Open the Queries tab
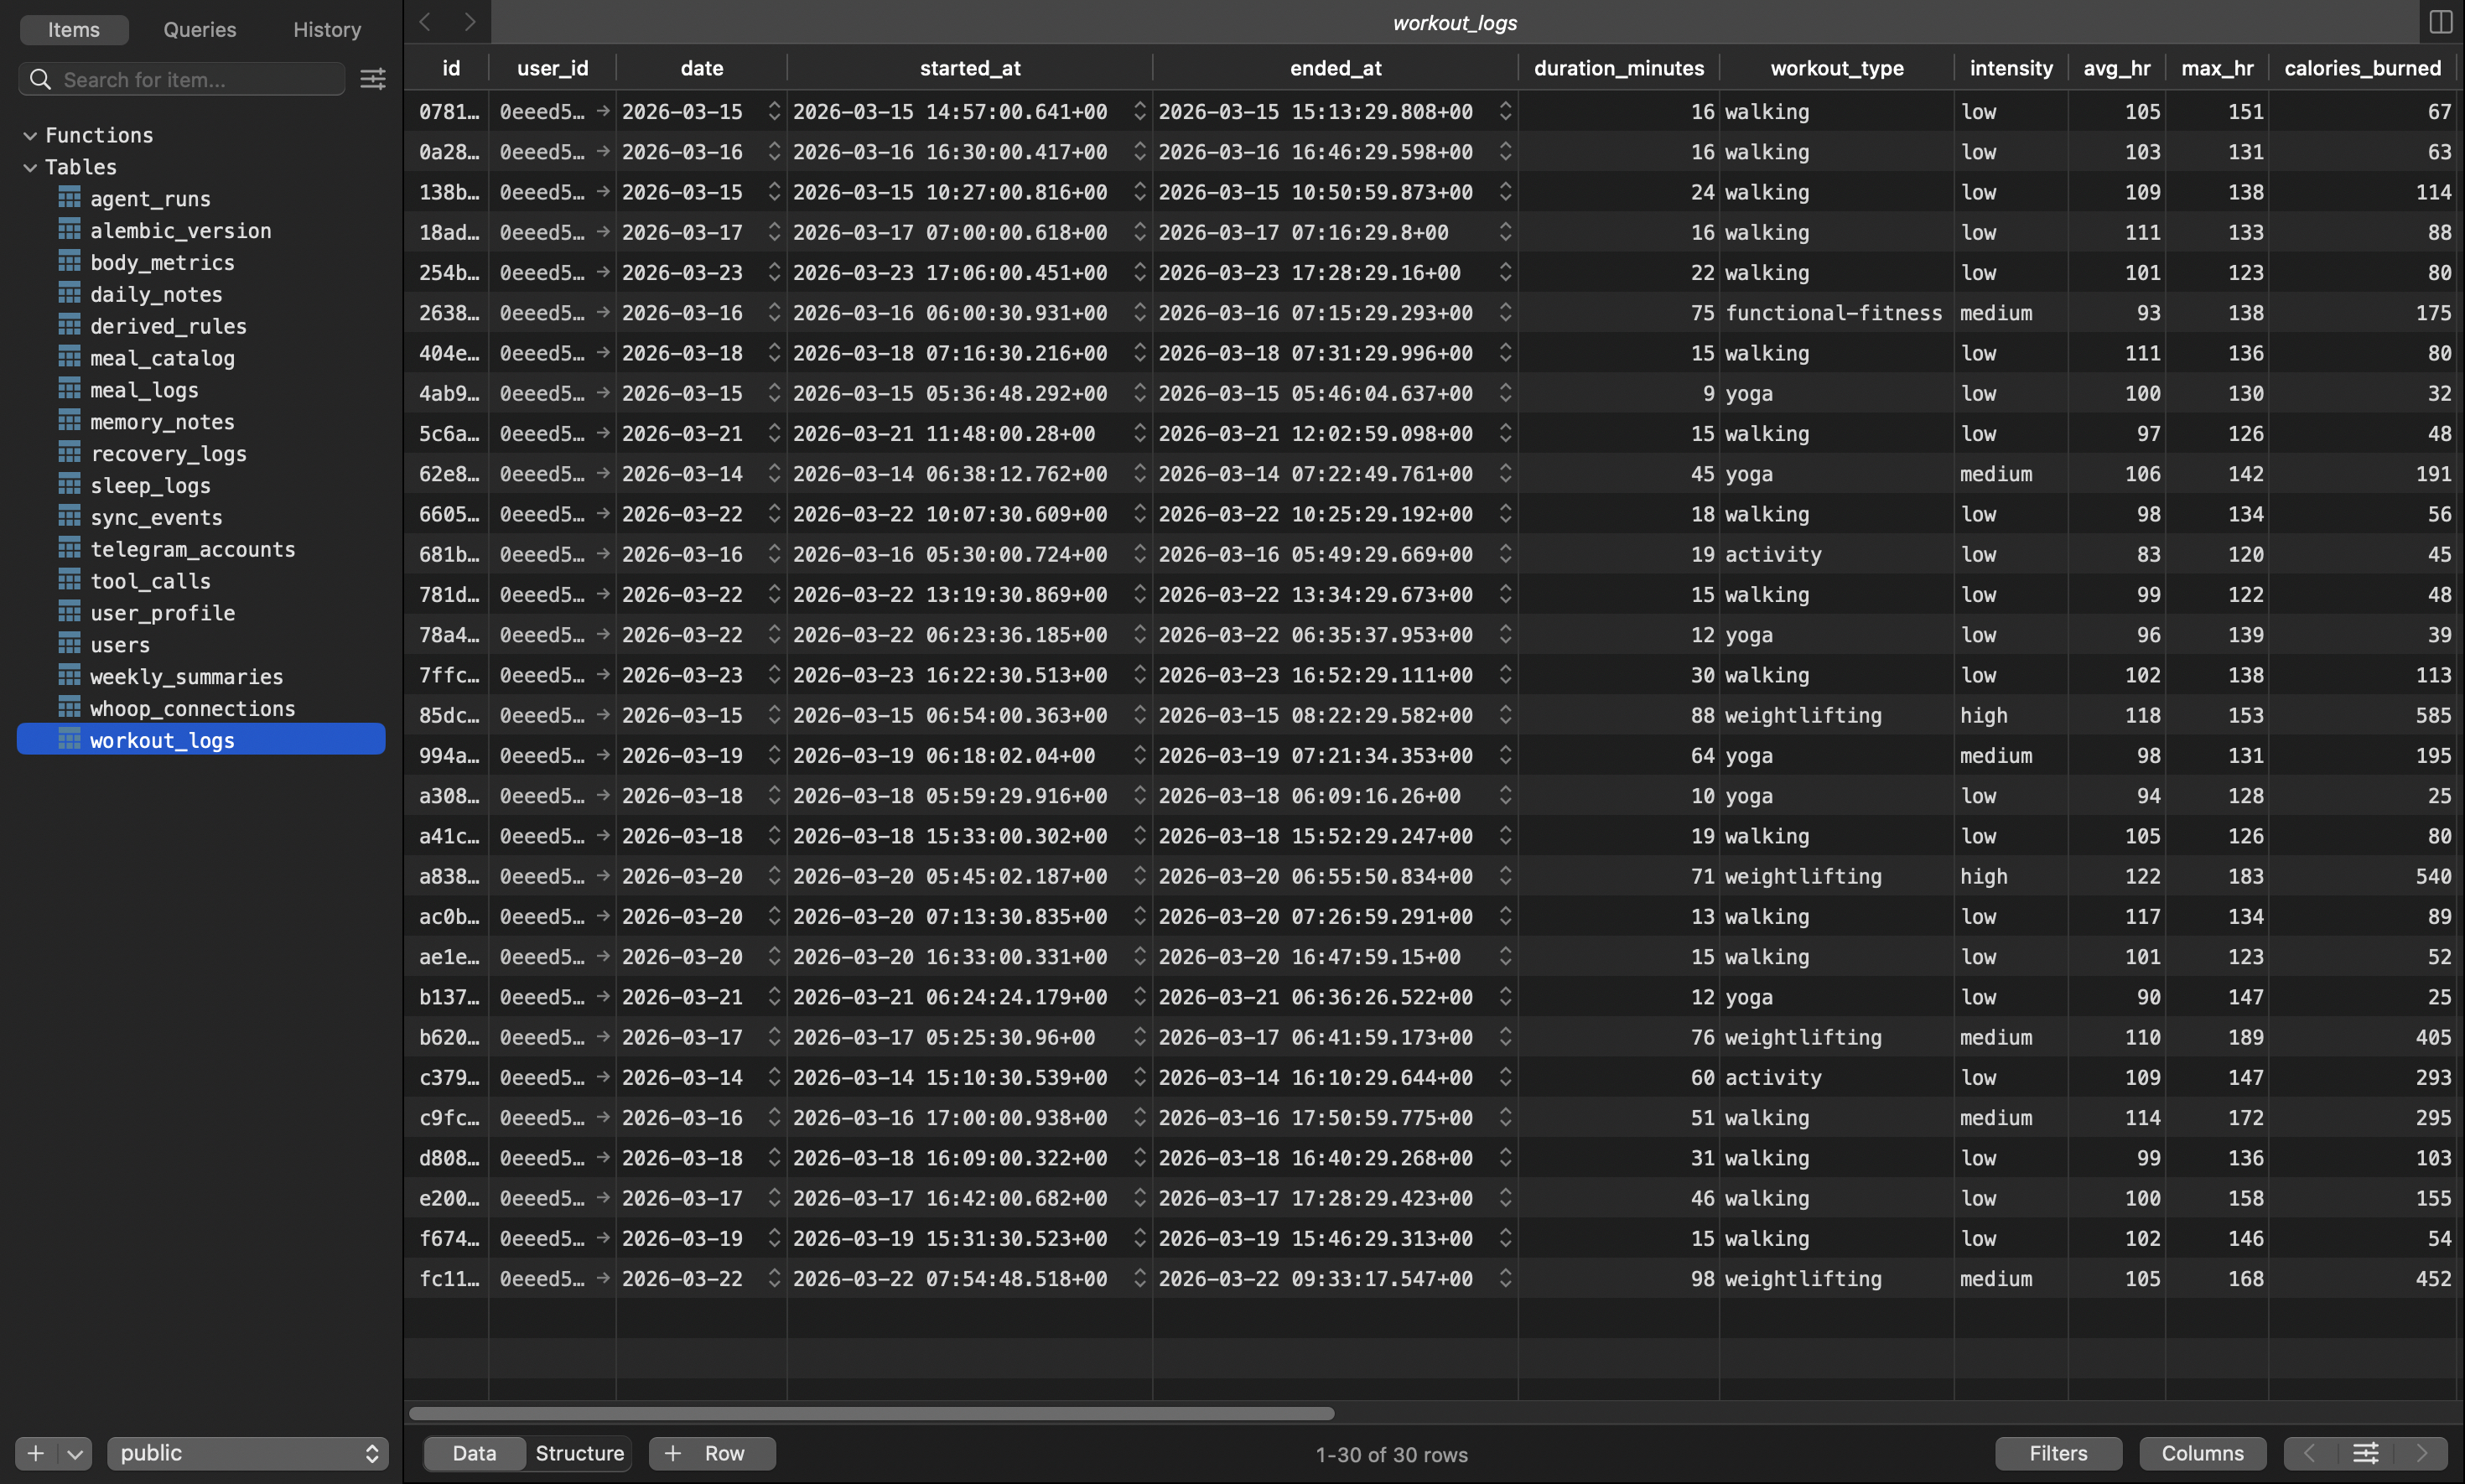Screen dimensions: 2465x1484 (x=200, y=30)
